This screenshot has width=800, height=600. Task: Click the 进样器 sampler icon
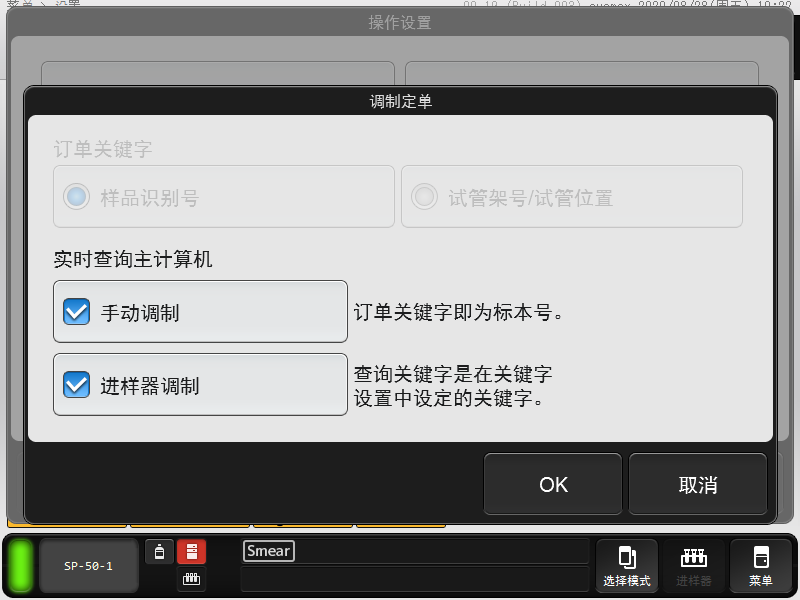coord(693,566)
